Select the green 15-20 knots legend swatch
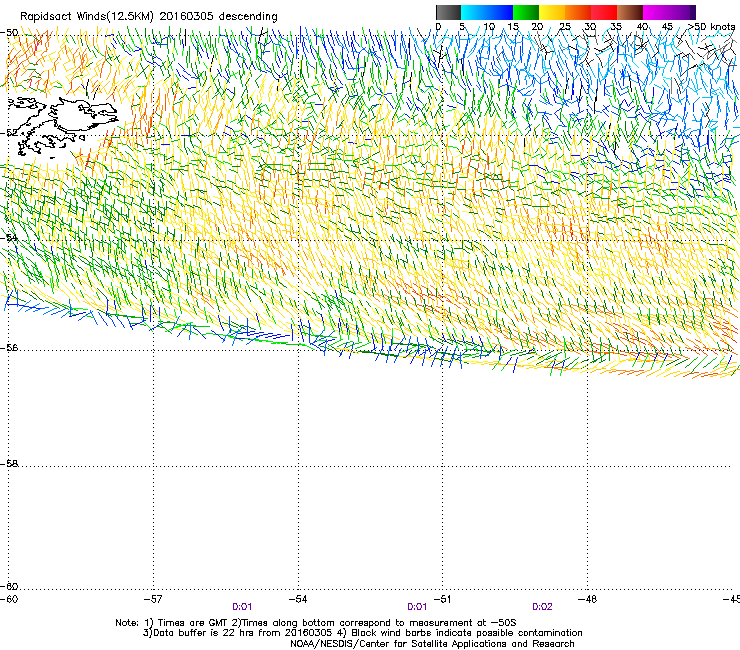 (x=526, y=12)
